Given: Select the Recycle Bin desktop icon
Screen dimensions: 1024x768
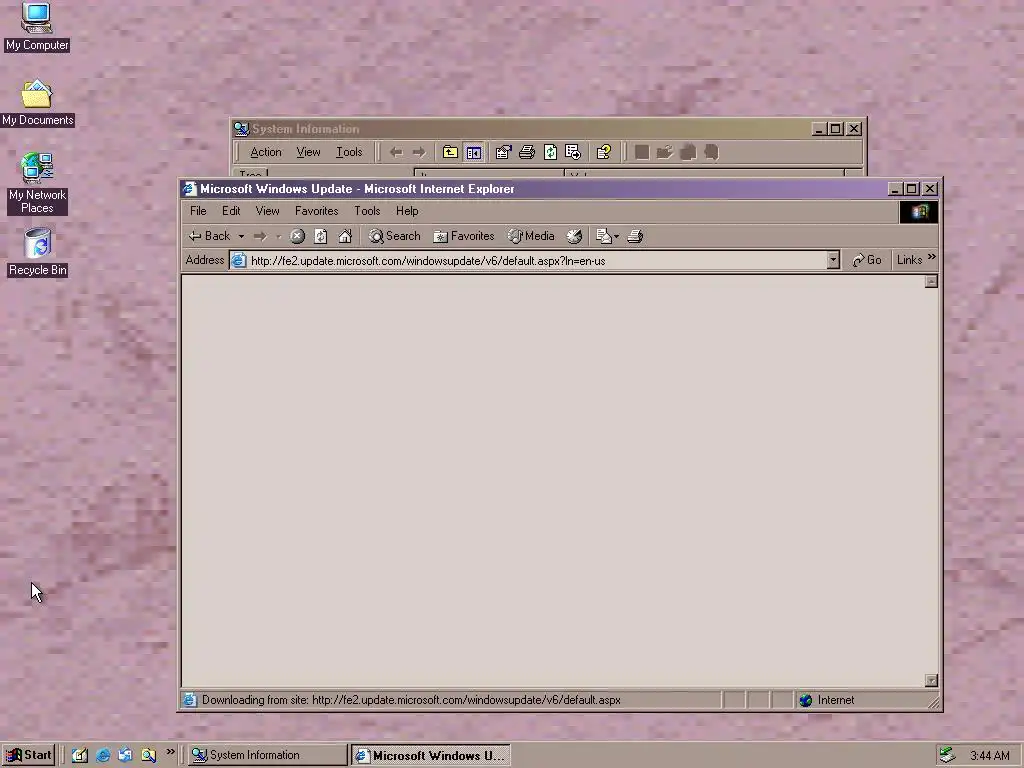Looking at the screenshot, I should click(x=37, y=252).
